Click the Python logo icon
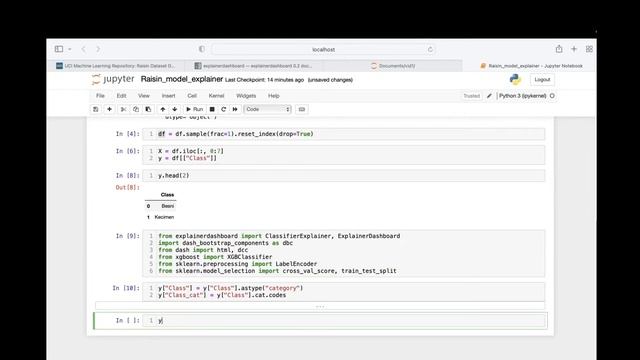Image resolution: width=640 pixels, height=360 pixels. coord(515,80)
